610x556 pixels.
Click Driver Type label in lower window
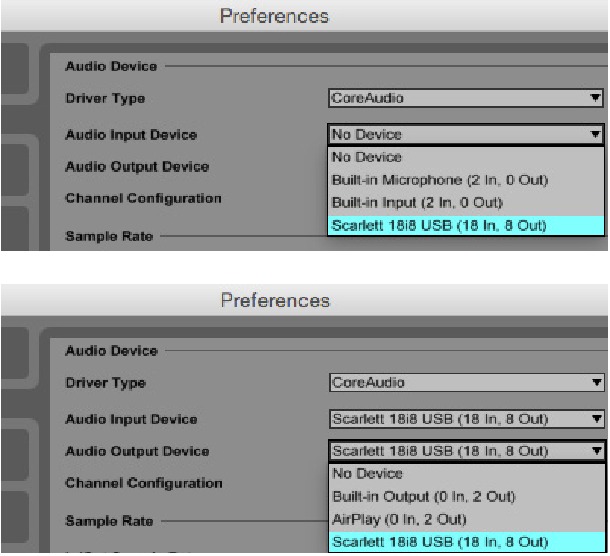tap(105, 383)
